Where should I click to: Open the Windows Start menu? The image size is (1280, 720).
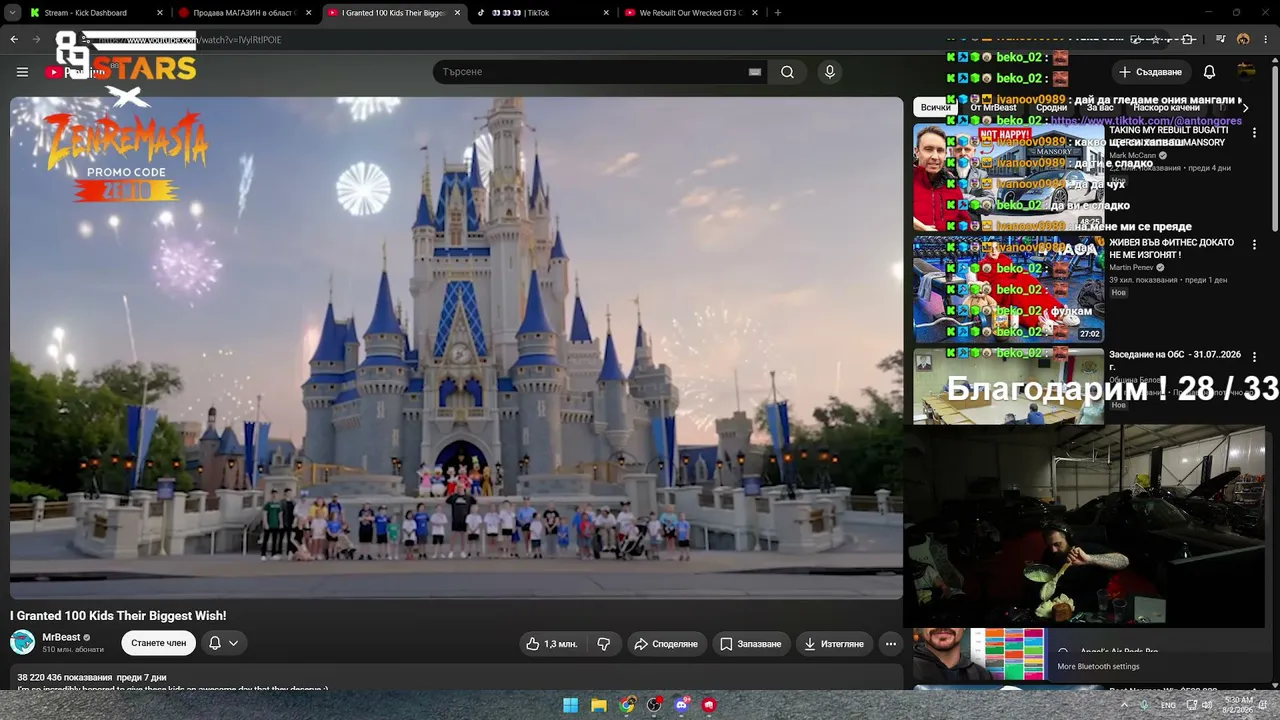coord(570,705)
